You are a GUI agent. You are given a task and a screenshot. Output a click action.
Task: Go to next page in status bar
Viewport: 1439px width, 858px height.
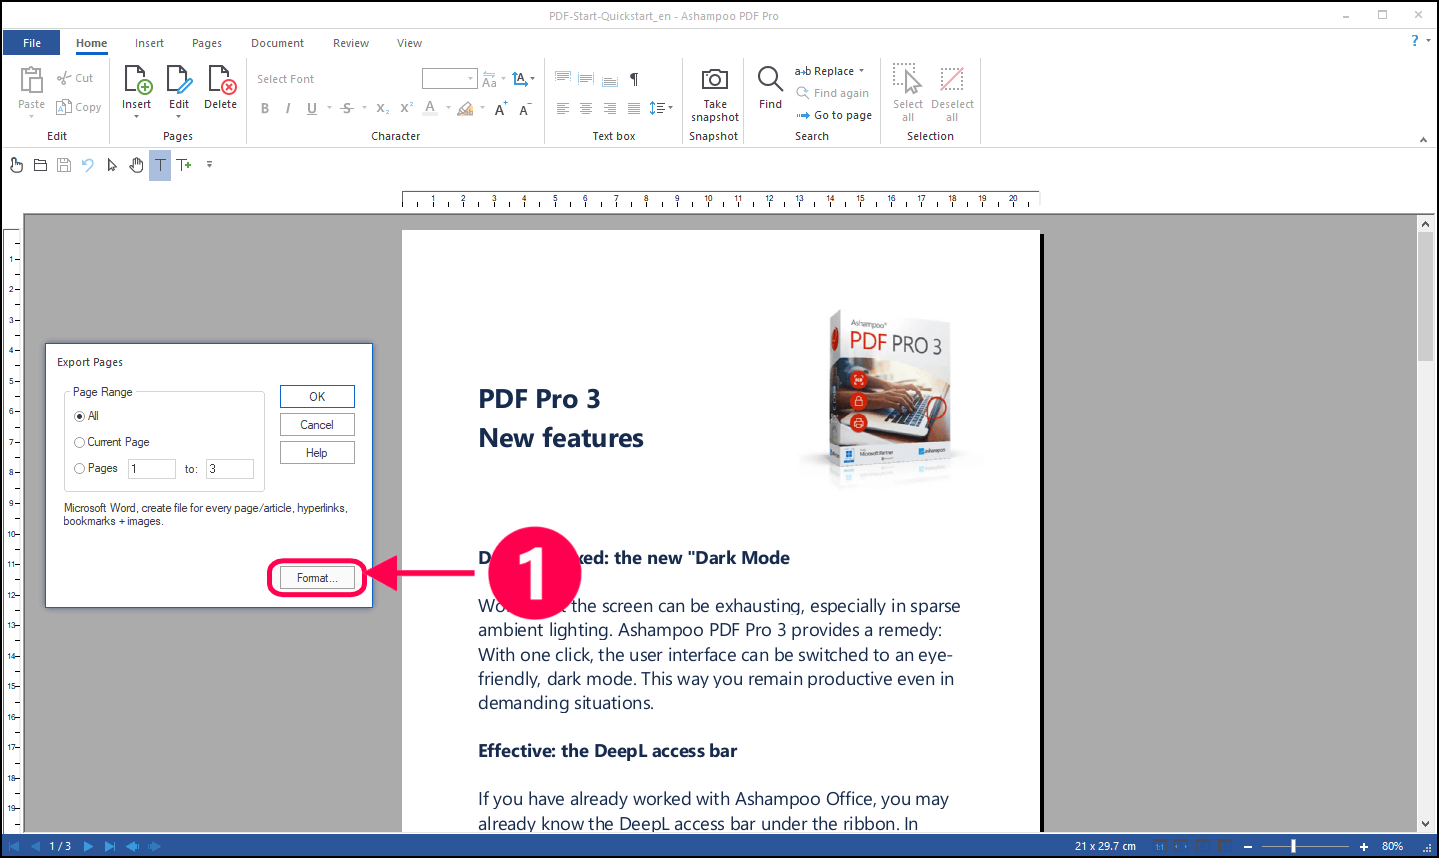click(88, 846)
